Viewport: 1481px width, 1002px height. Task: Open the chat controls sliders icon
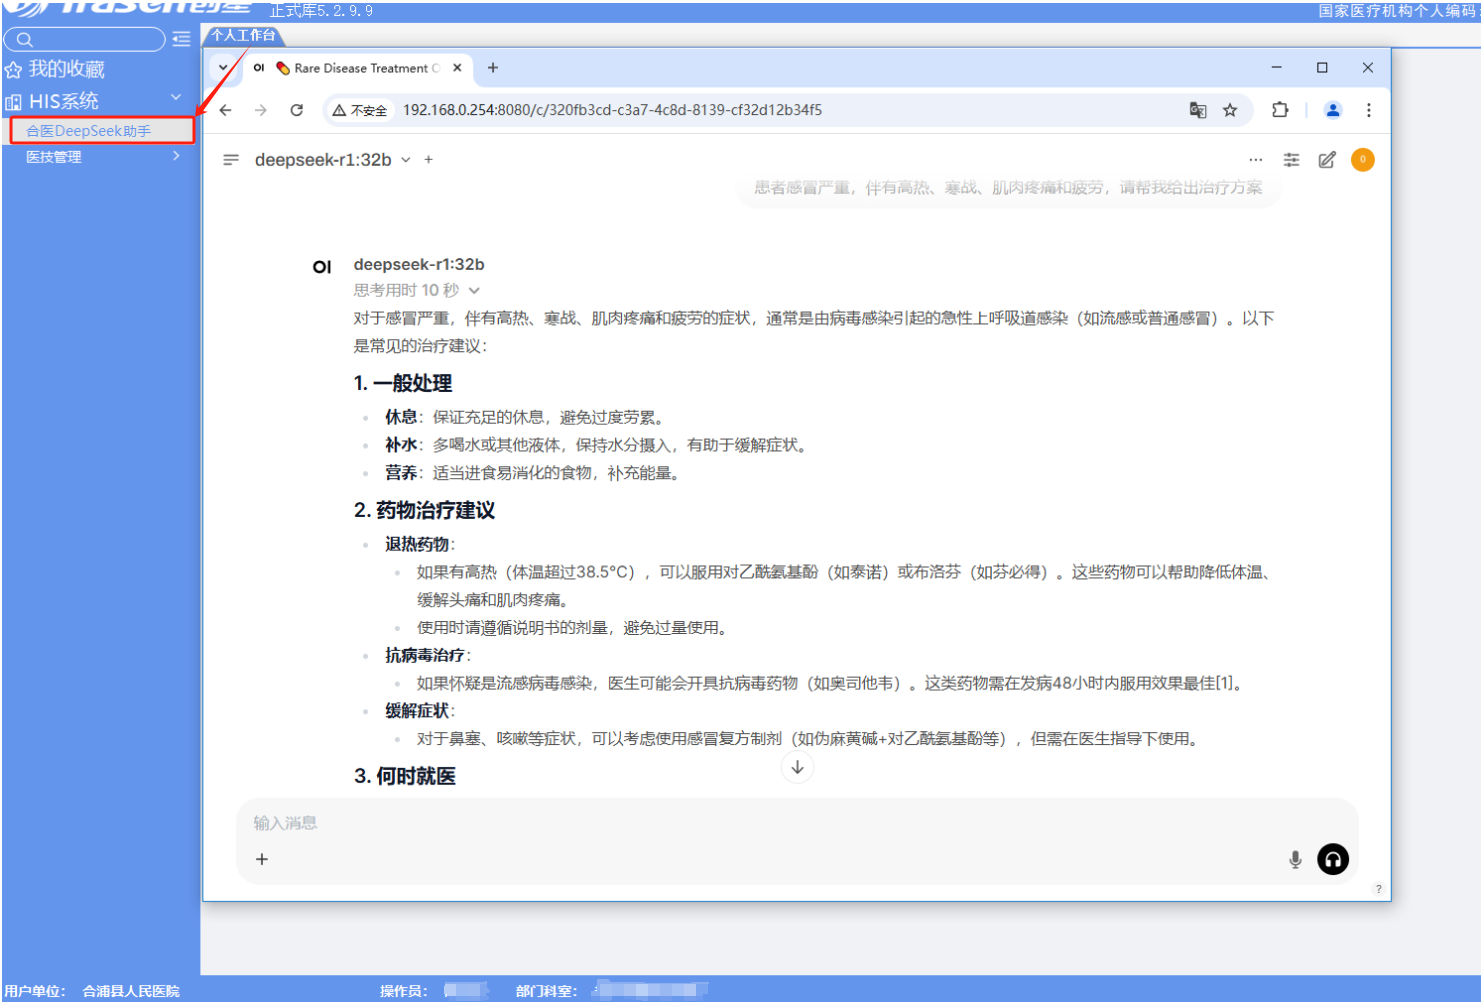tap(1292, 160)
